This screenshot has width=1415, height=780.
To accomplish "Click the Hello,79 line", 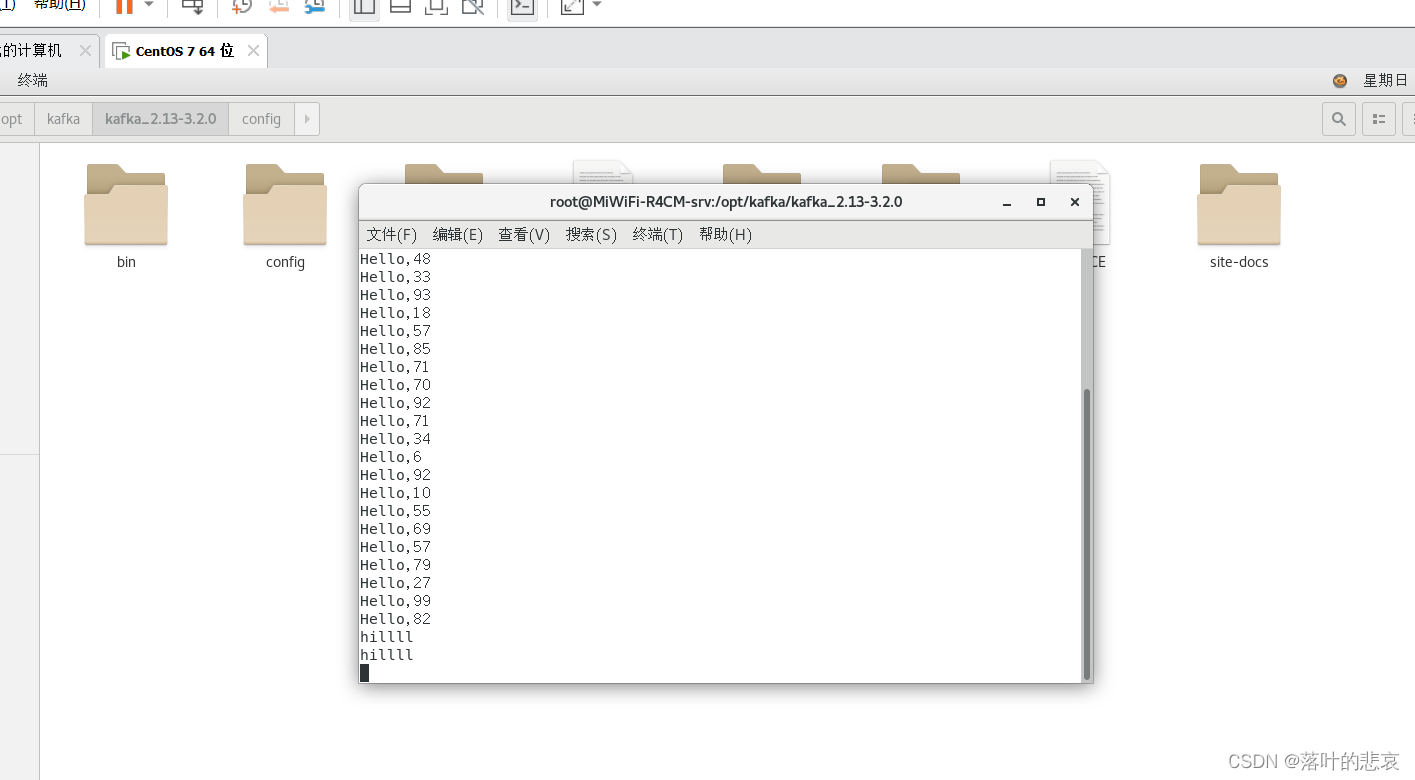I will click(x=395, y=565).
